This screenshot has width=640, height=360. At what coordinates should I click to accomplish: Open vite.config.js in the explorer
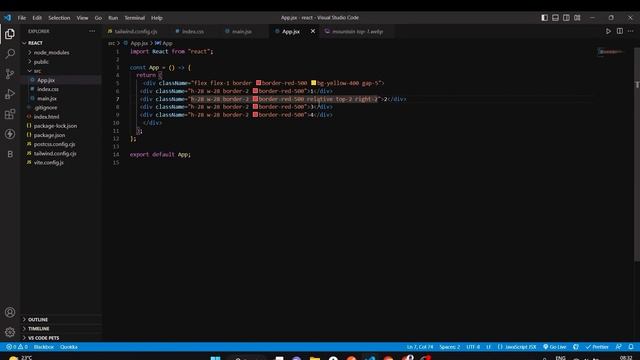(x=49, y=162)
